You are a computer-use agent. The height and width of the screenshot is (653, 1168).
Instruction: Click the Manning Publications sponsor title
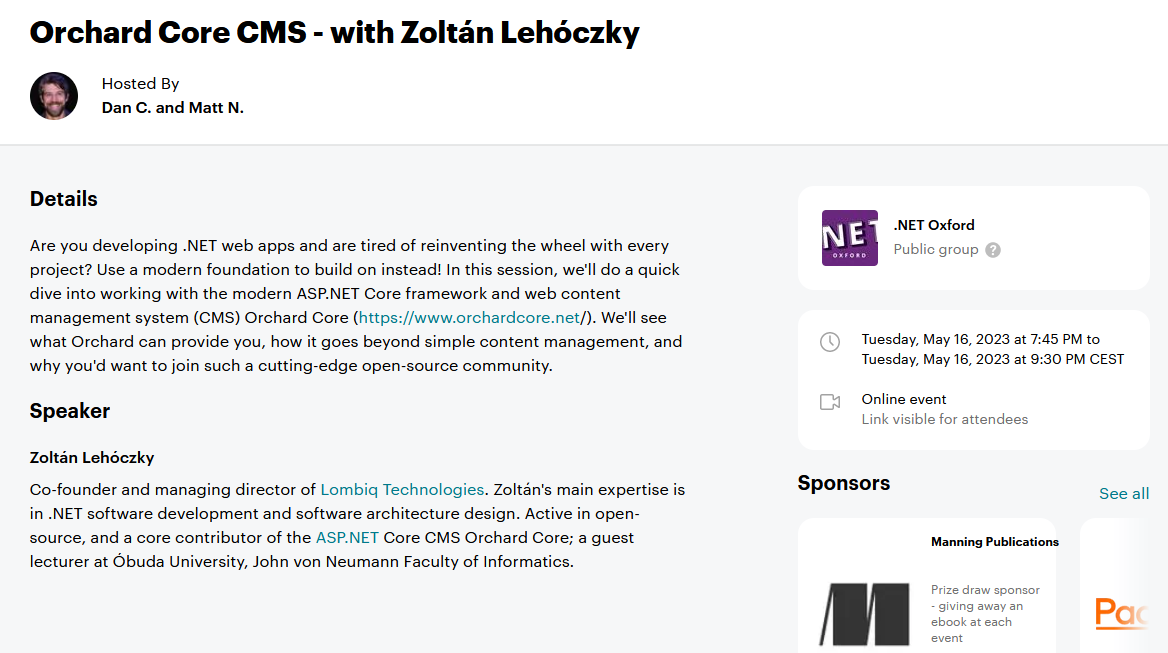pyautogui.click(x=994, y=542)
